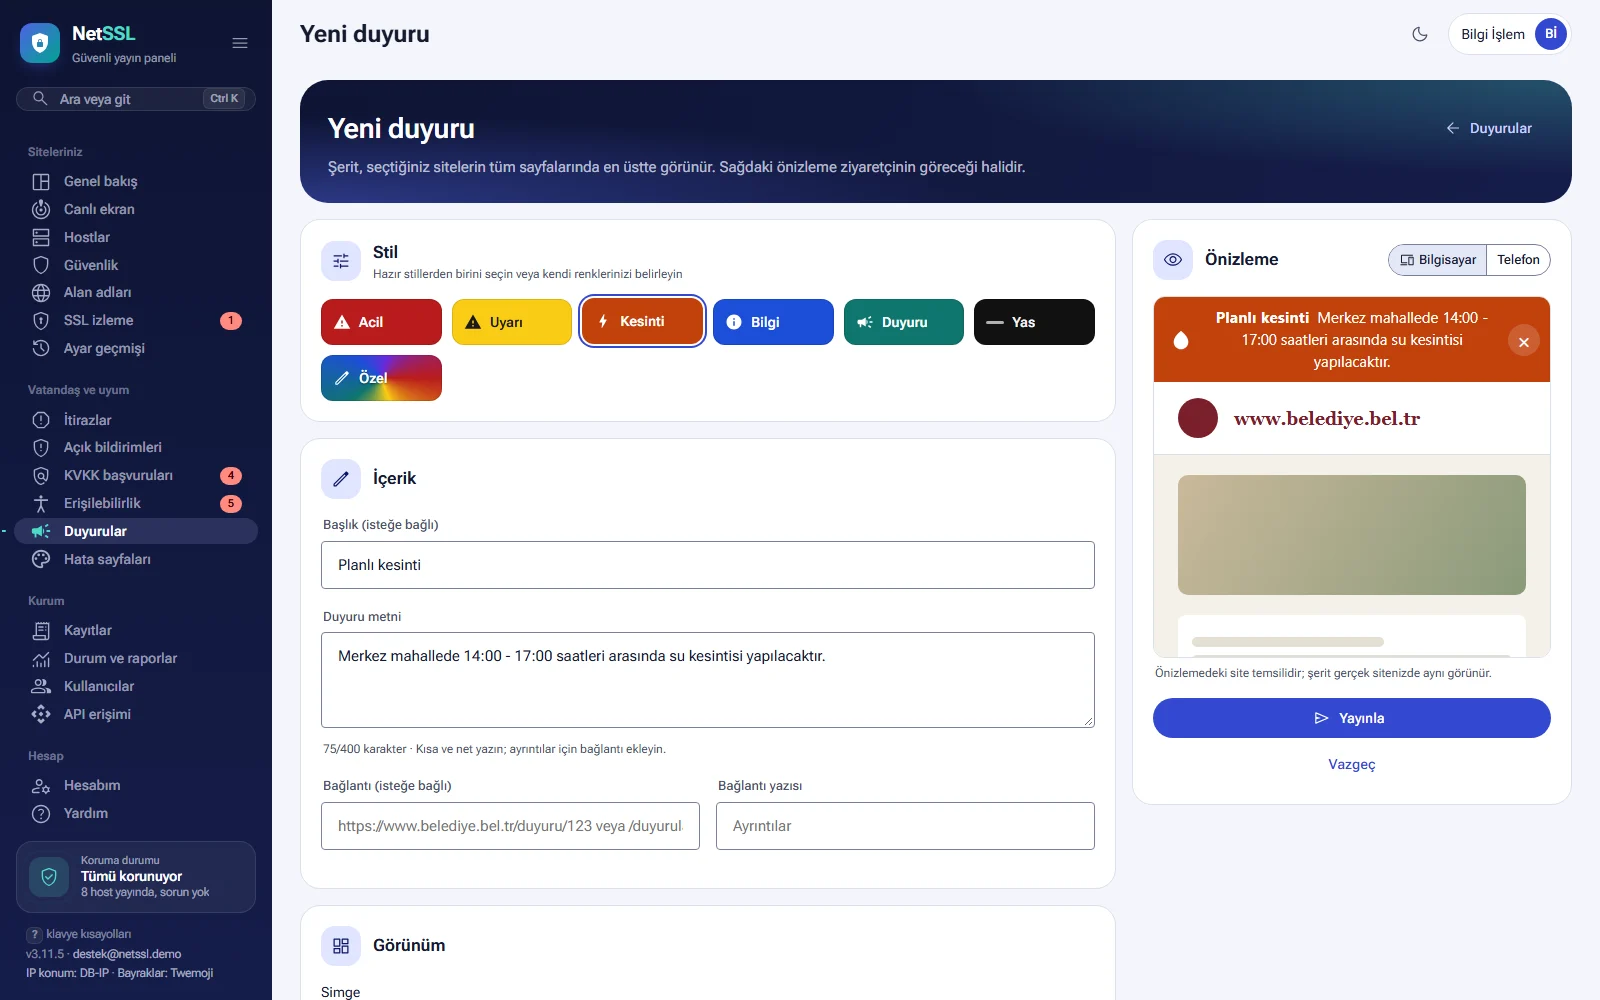
Task: Click the Yayınla publish button
Action: point(1352,718)
